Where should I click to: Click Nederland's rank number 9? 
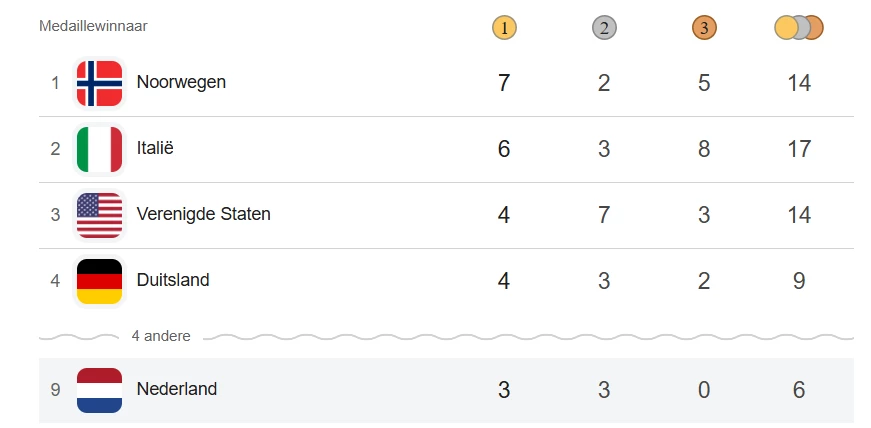click(x=56, y=390)
